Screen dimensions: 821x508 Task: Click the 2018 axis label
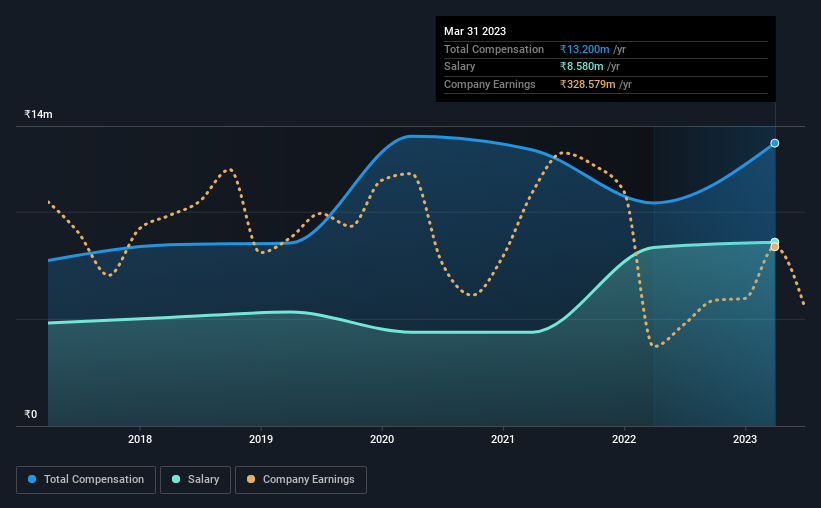click(x=140, y=439)
